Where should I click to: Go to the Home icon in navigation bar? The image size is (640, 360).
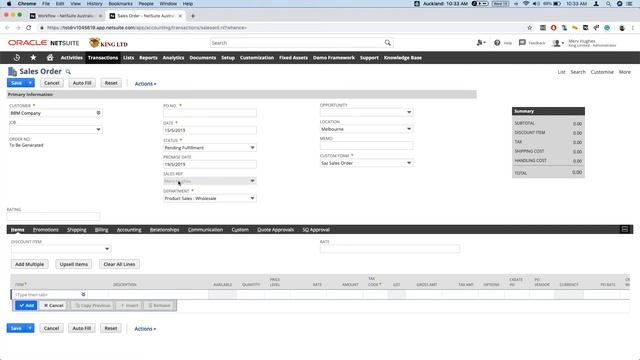[x=50, y=58]
